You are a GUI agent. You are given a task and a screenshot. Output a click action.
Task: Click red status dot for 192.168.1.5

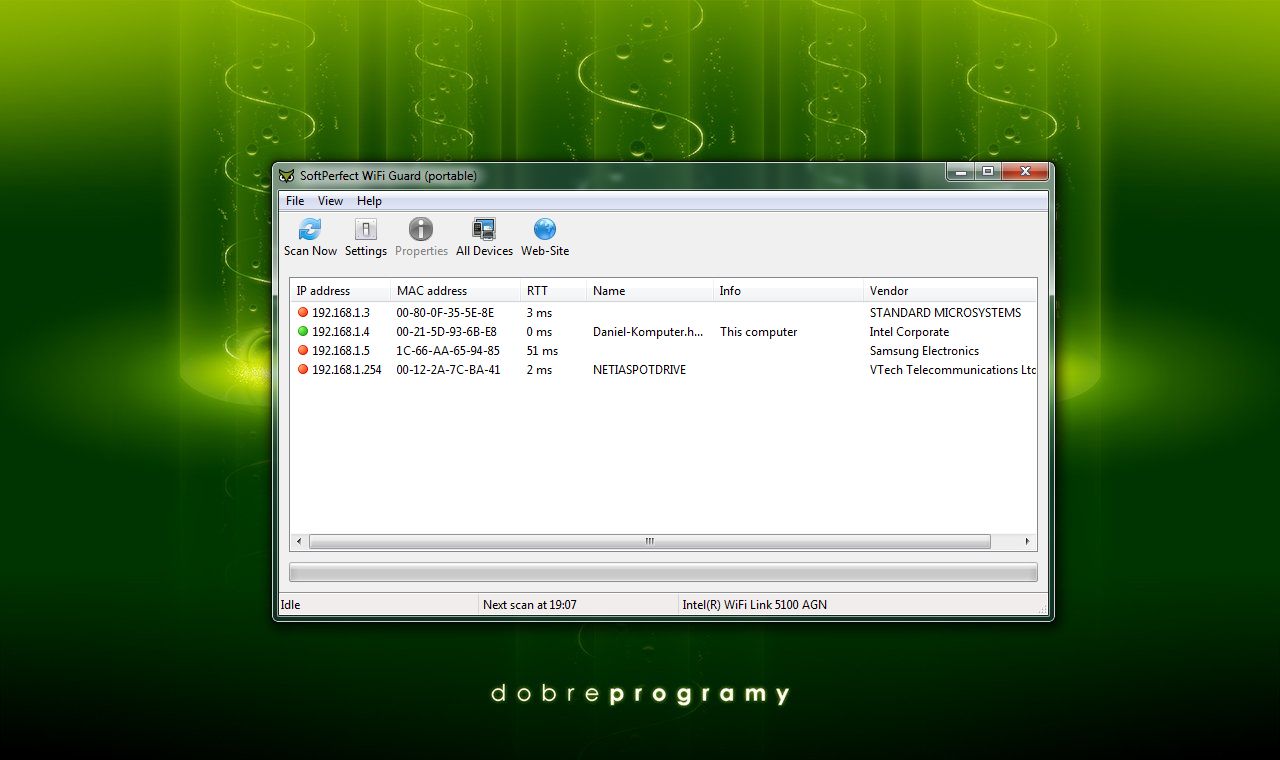[x=303, y=350]
